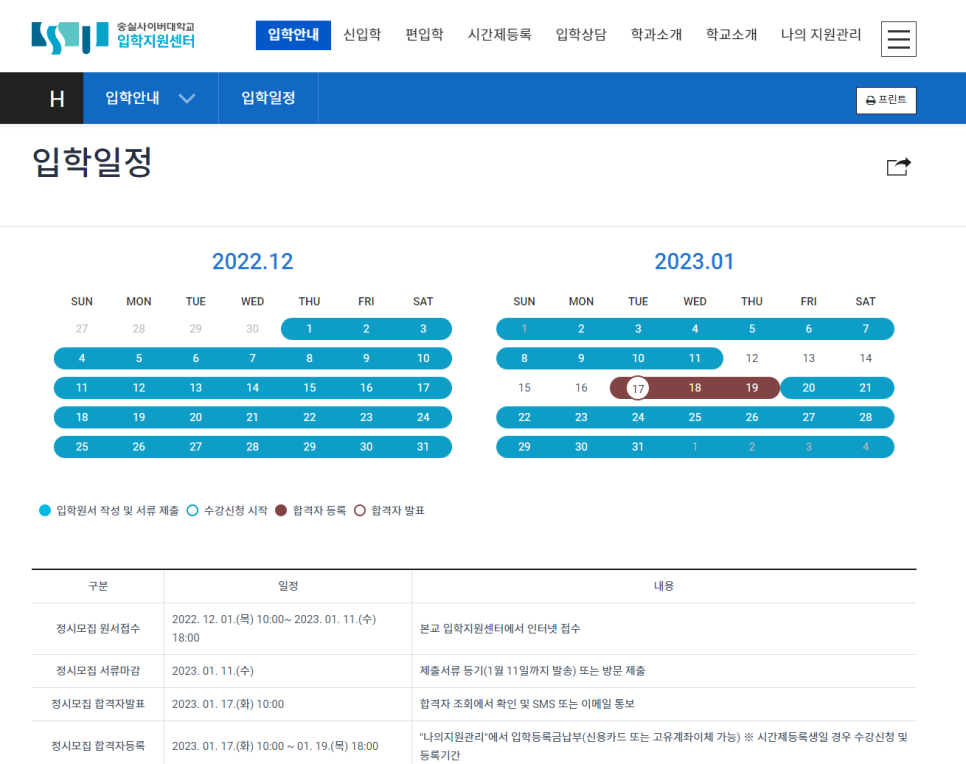966x764 pixels.
Task: Click '본교 입학지원센터에서 인터넷 접수' text
Action: pos(500,628)
